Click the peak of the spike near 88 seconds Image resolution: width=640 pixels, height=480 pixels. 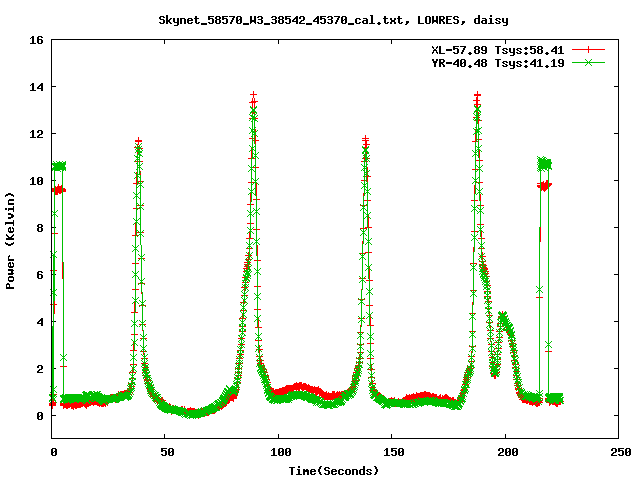click(253, 95)
